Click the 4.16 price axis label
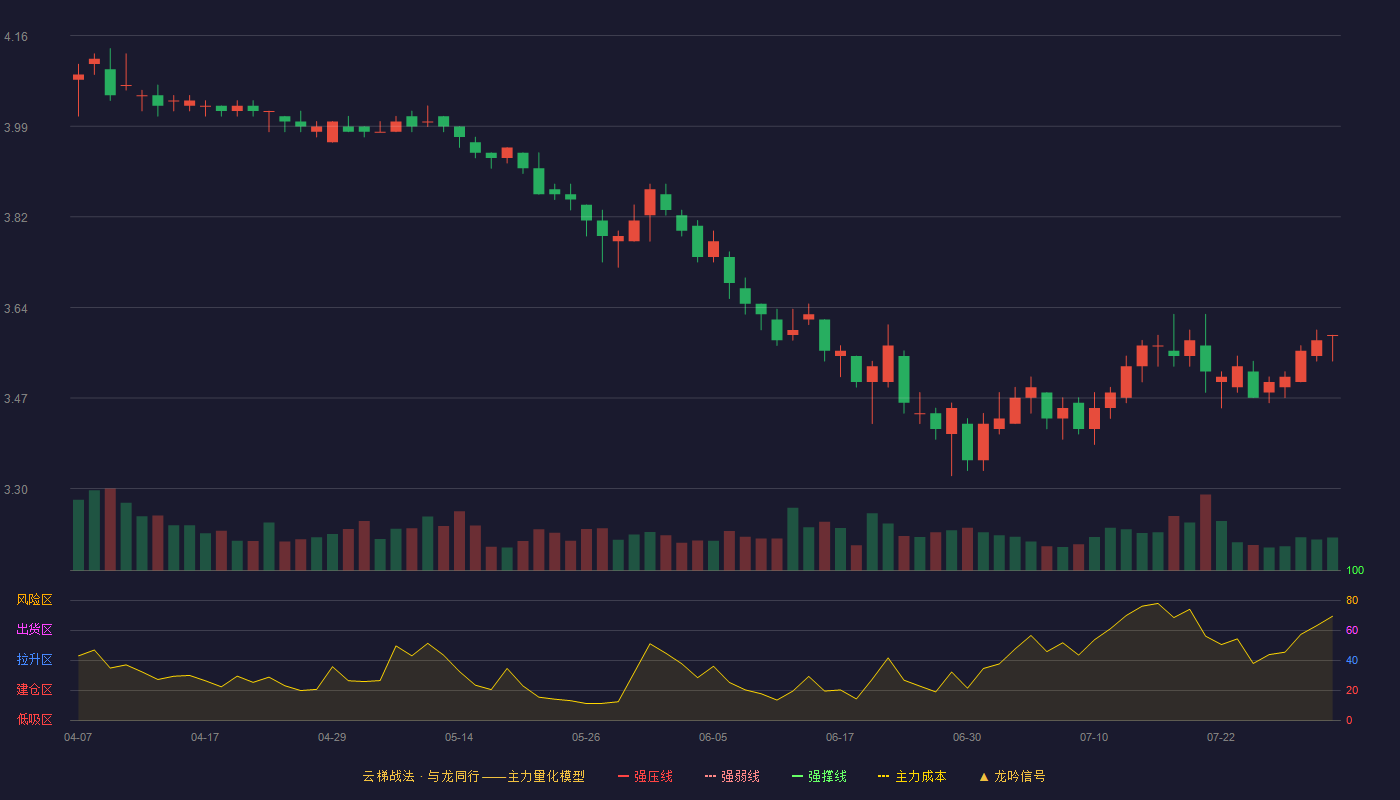1400x800 pixels. point(16,37)
